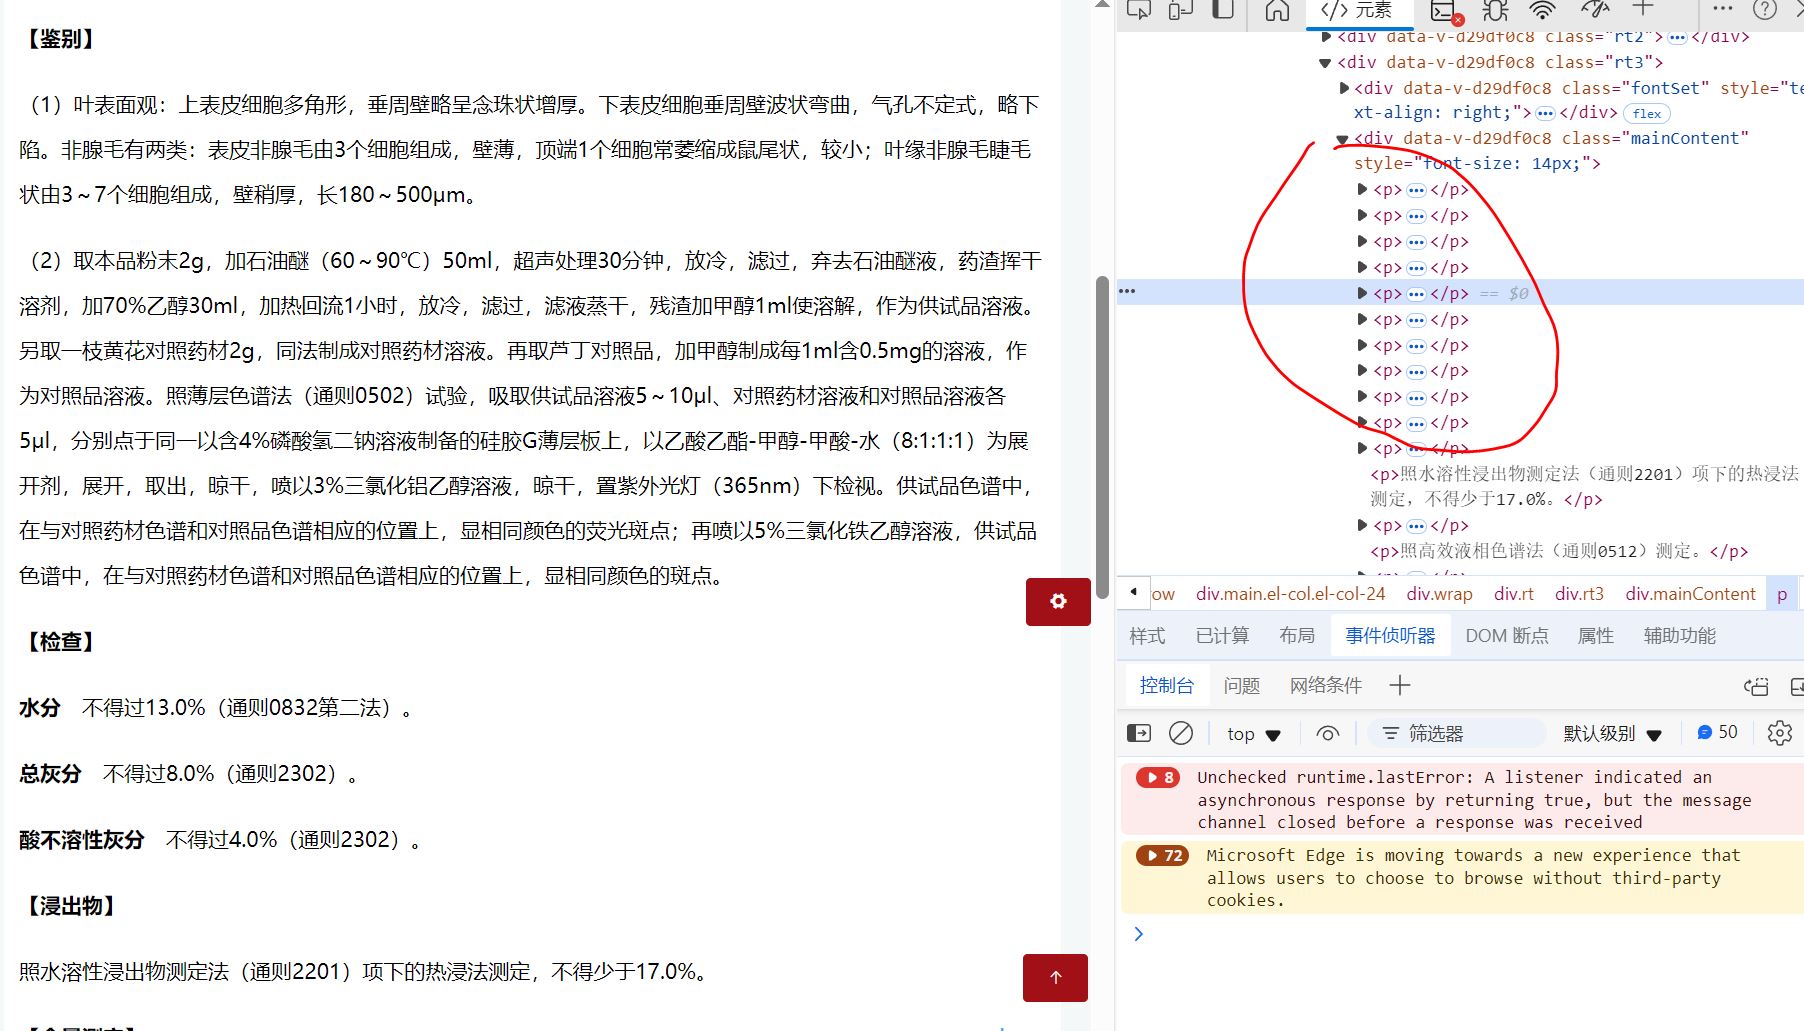Open the Network tool wifi icon
This screenshot has width=1804, height=1031.
click(1543, 10)
